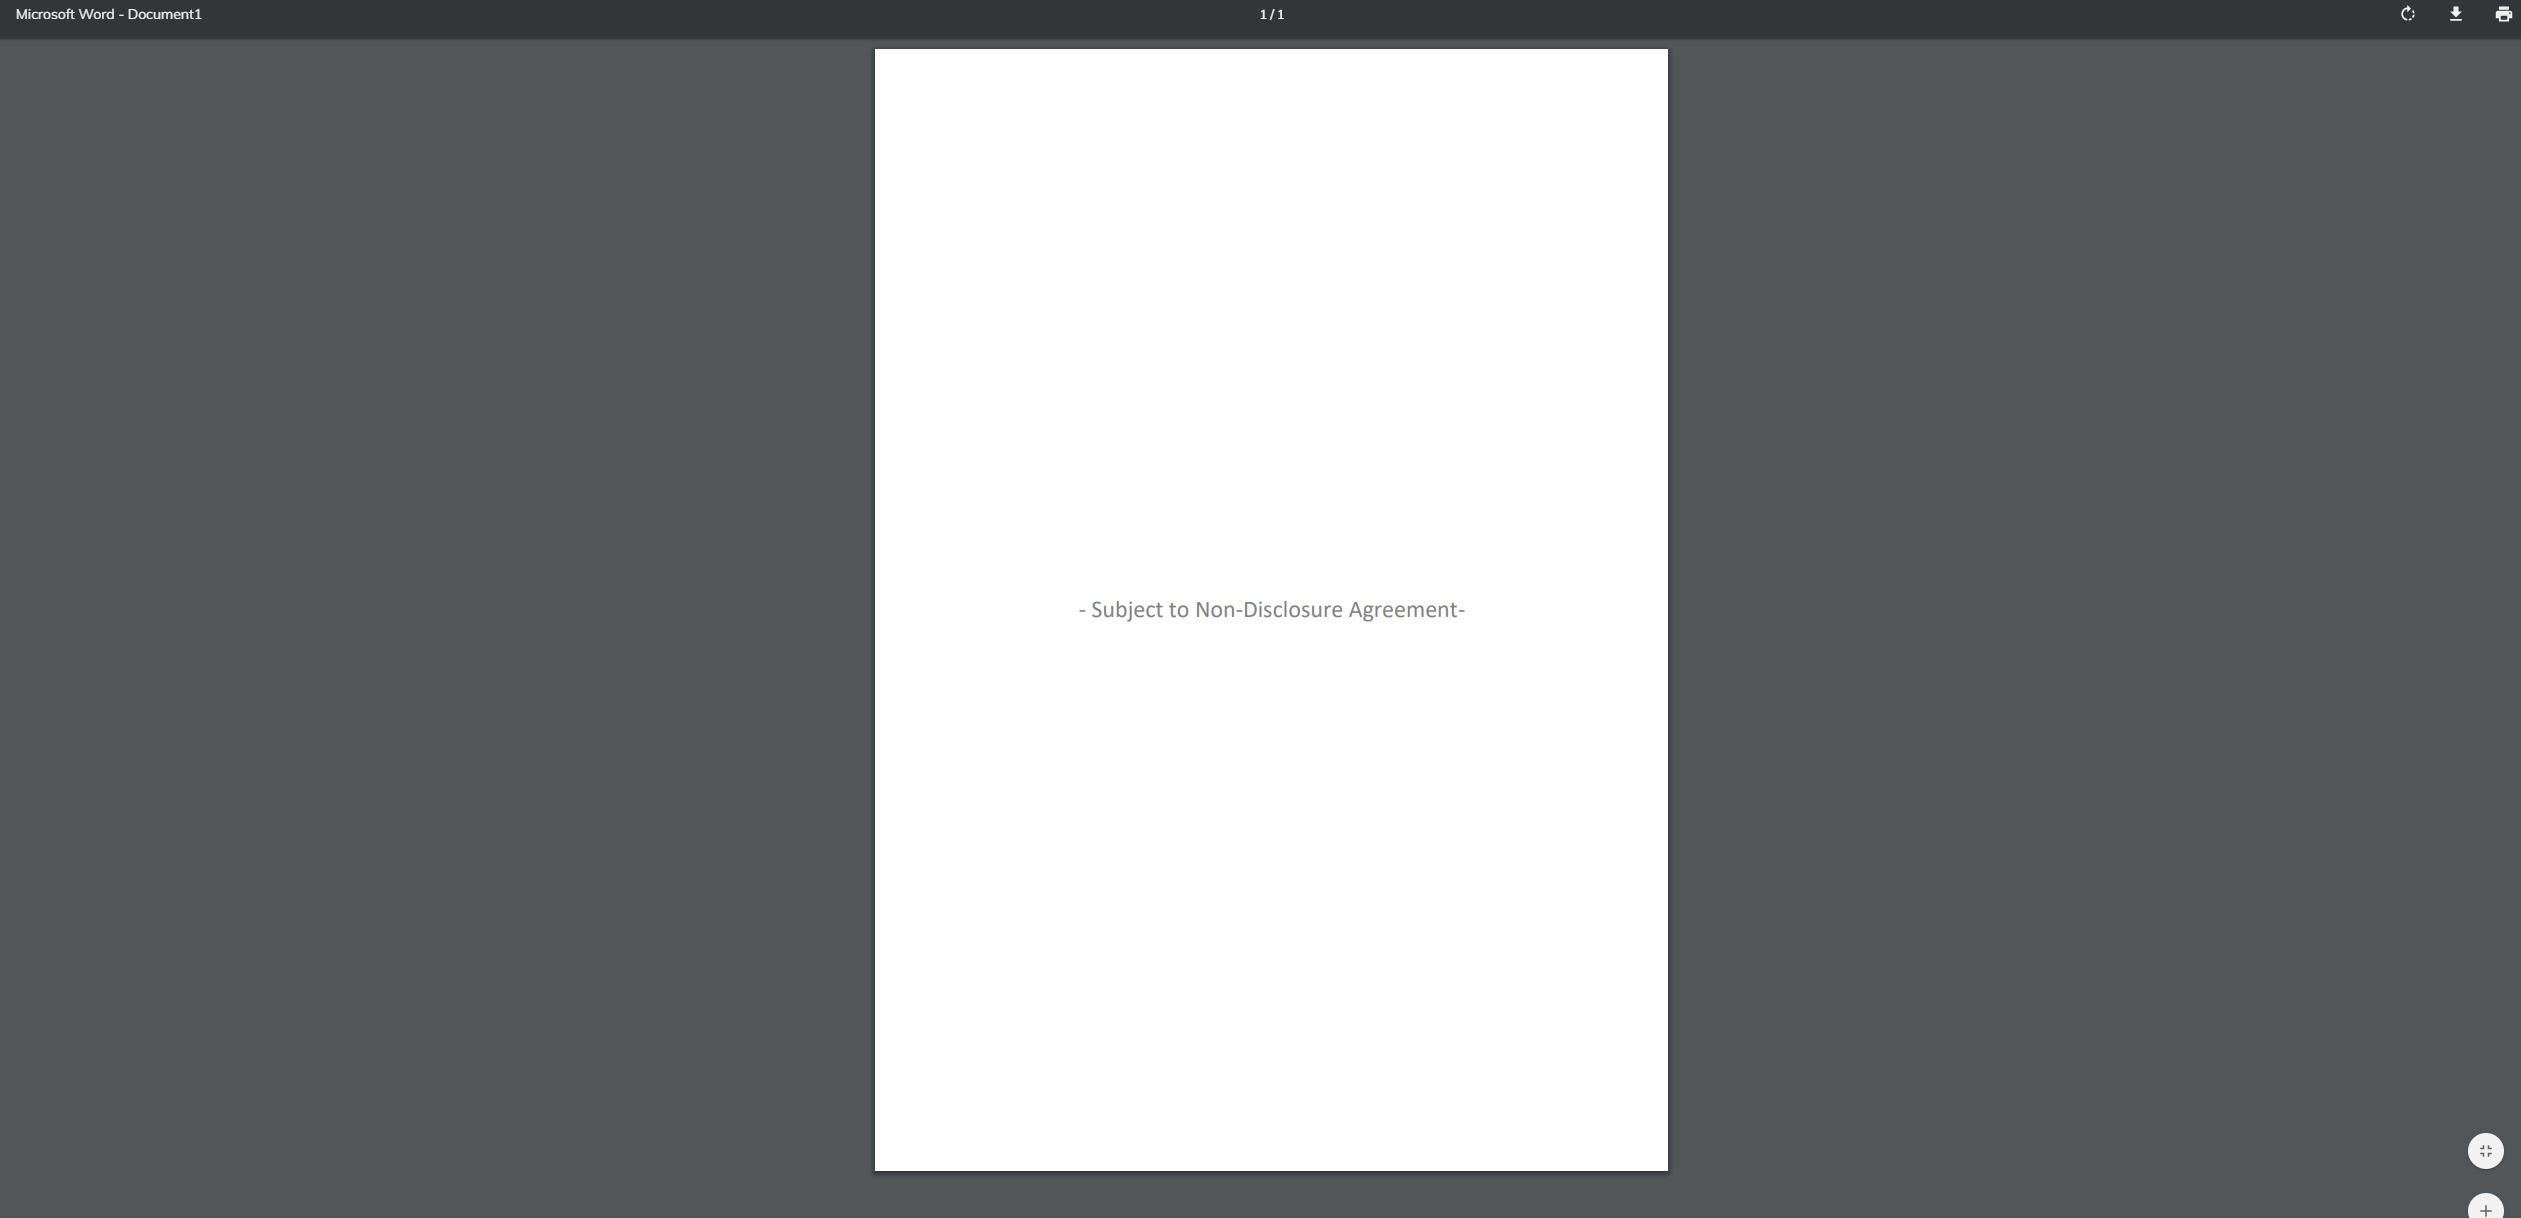The image size is (2521, 1218).
Task: Click the word Non-Disclosure in the document
Action: tap(1268, 610)
